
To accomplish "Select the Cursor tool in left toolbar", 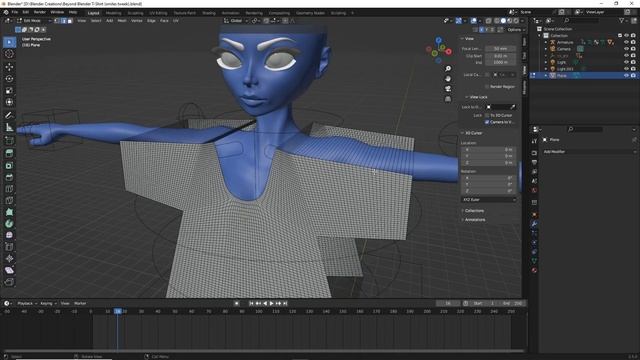I will point(9,54).
